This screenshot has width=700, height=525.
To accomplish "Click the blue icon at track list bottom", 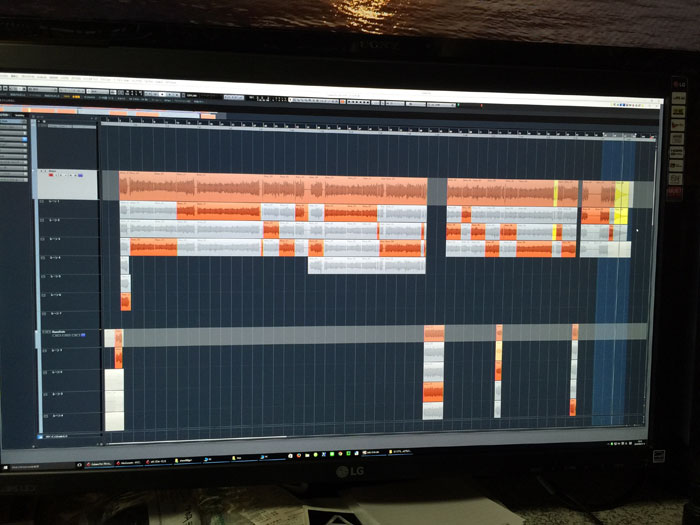I will click(x=40, y=437).
